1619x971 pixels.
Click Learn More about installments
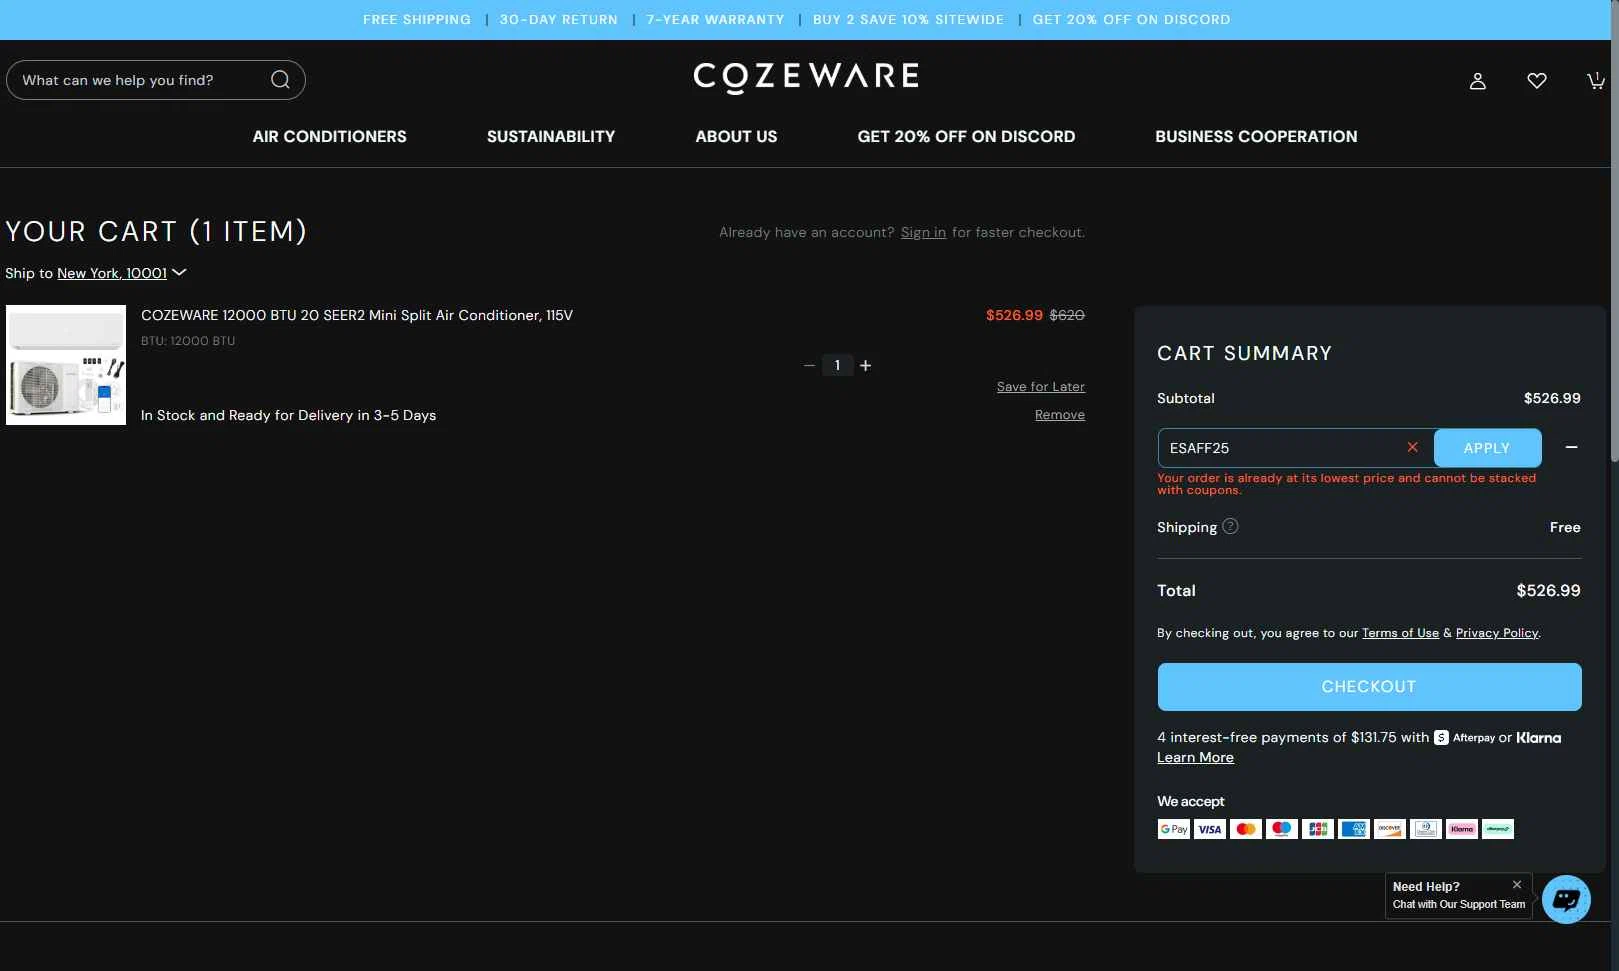[x=1195, y=758]
